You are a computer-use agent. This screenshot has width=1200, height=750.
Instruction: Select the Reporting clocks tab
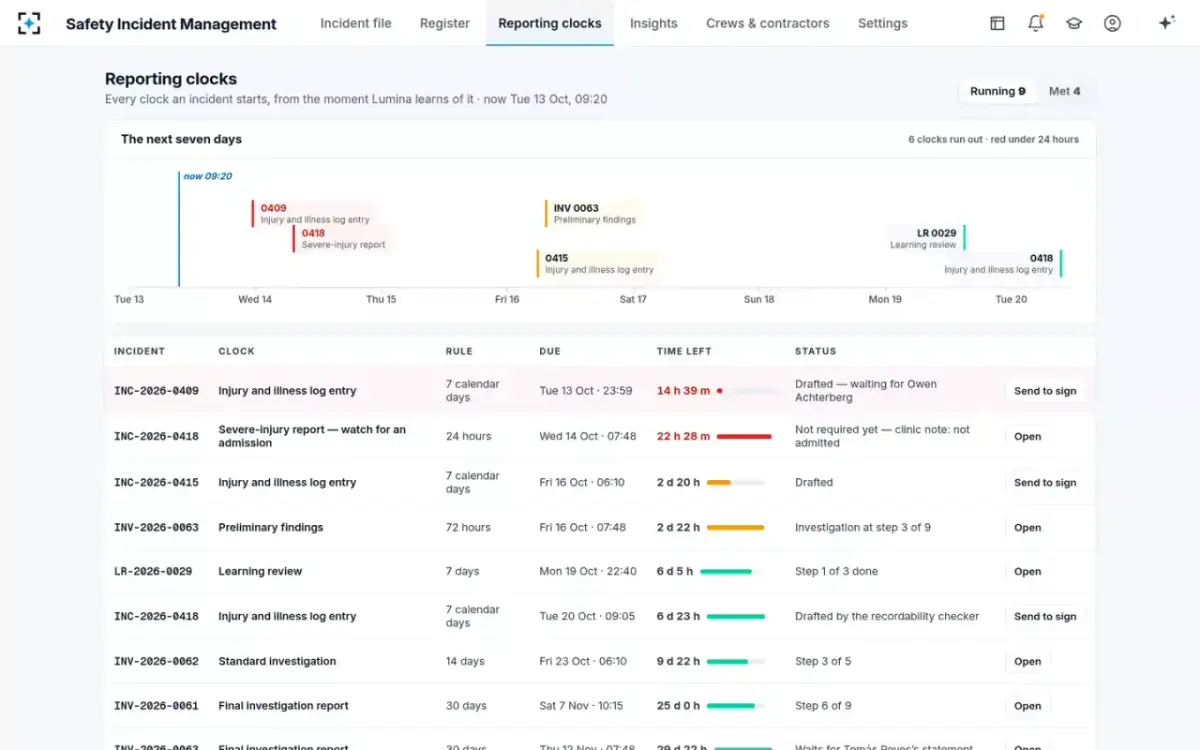click(550, 23)
